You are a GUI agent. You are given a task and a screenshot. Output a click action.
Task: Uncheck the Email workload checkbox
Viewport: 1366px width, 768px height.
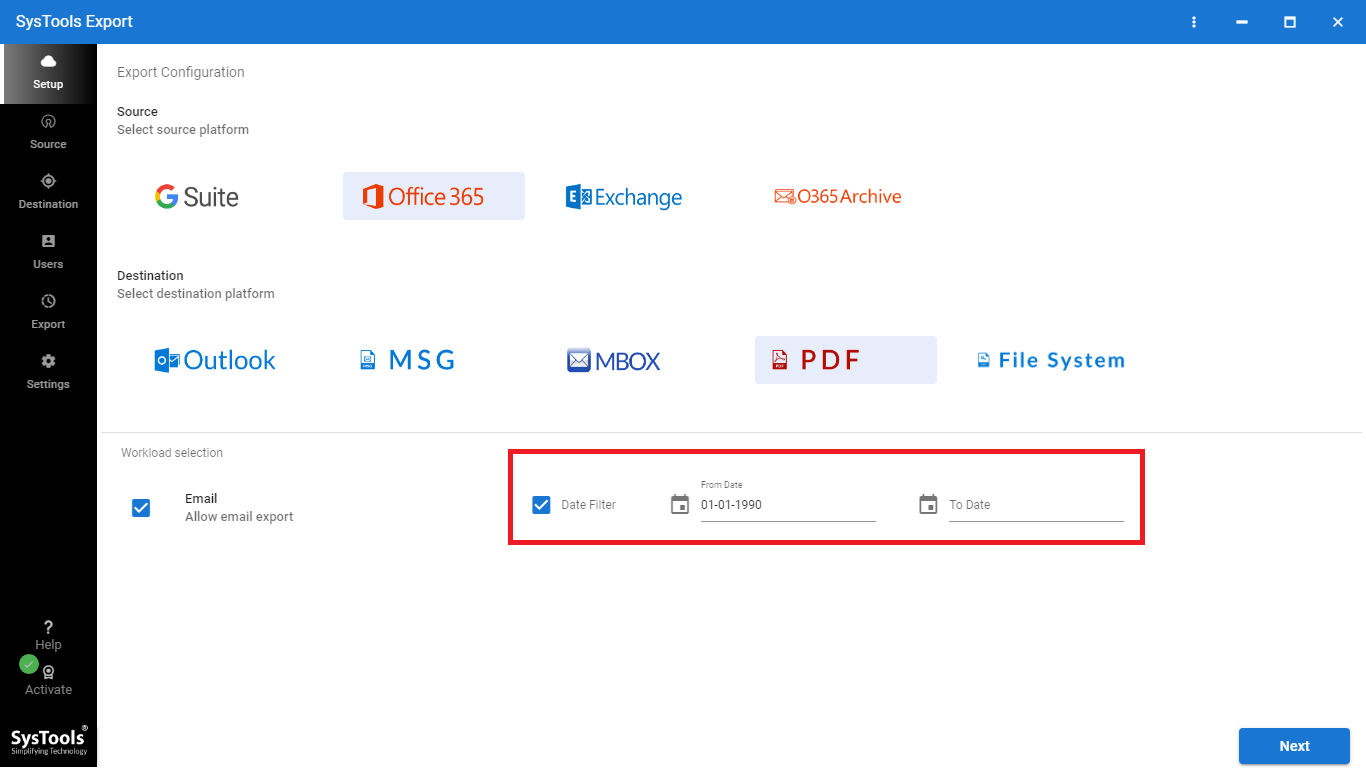[x=141, y=508]
